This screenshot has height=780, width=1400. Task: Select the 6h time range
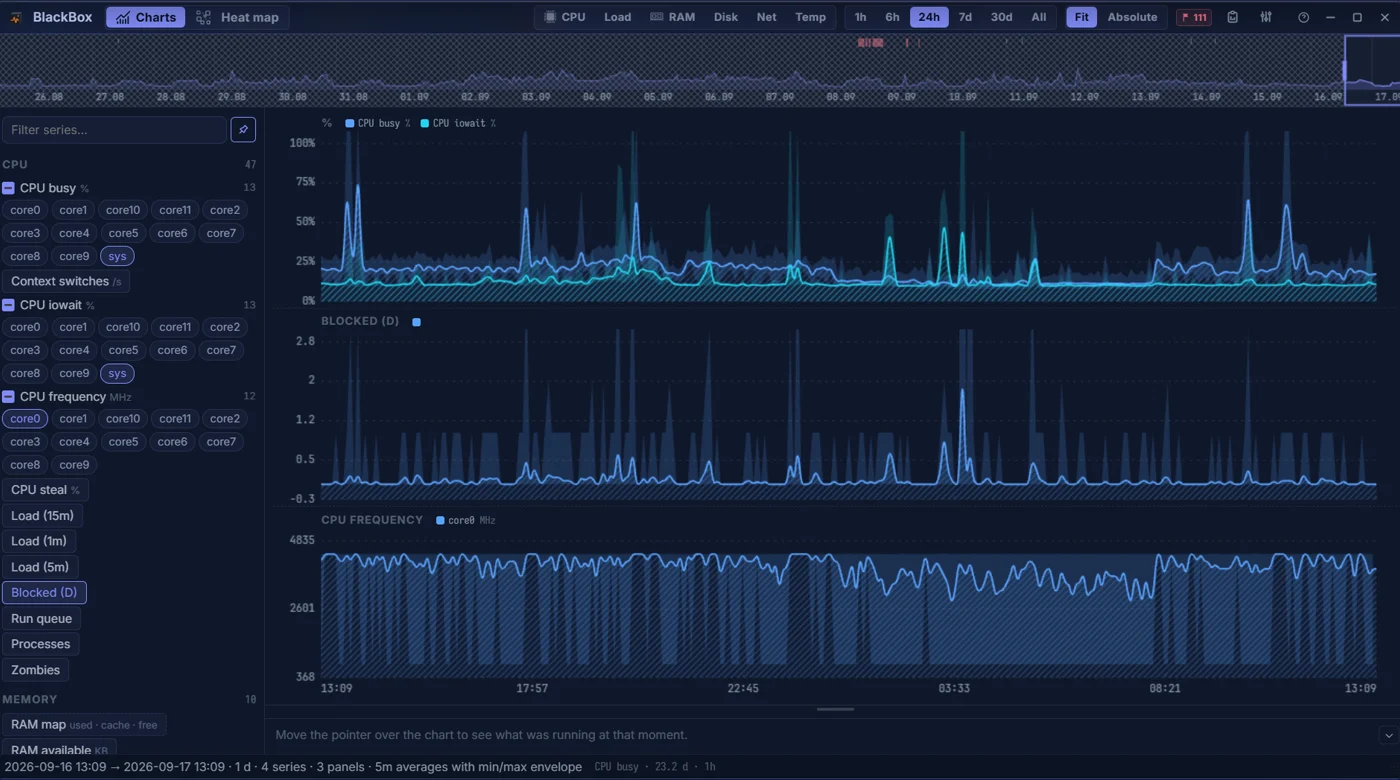tap(892, 17)
